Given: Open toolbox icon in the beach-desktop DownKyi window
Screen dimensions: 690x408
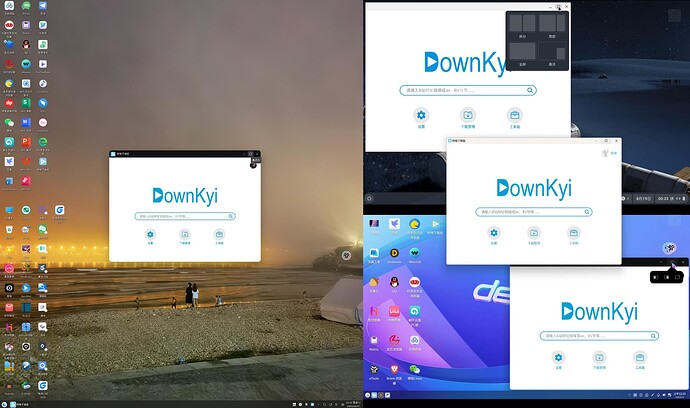Looking at the screenshot, I should pos(219,234).
